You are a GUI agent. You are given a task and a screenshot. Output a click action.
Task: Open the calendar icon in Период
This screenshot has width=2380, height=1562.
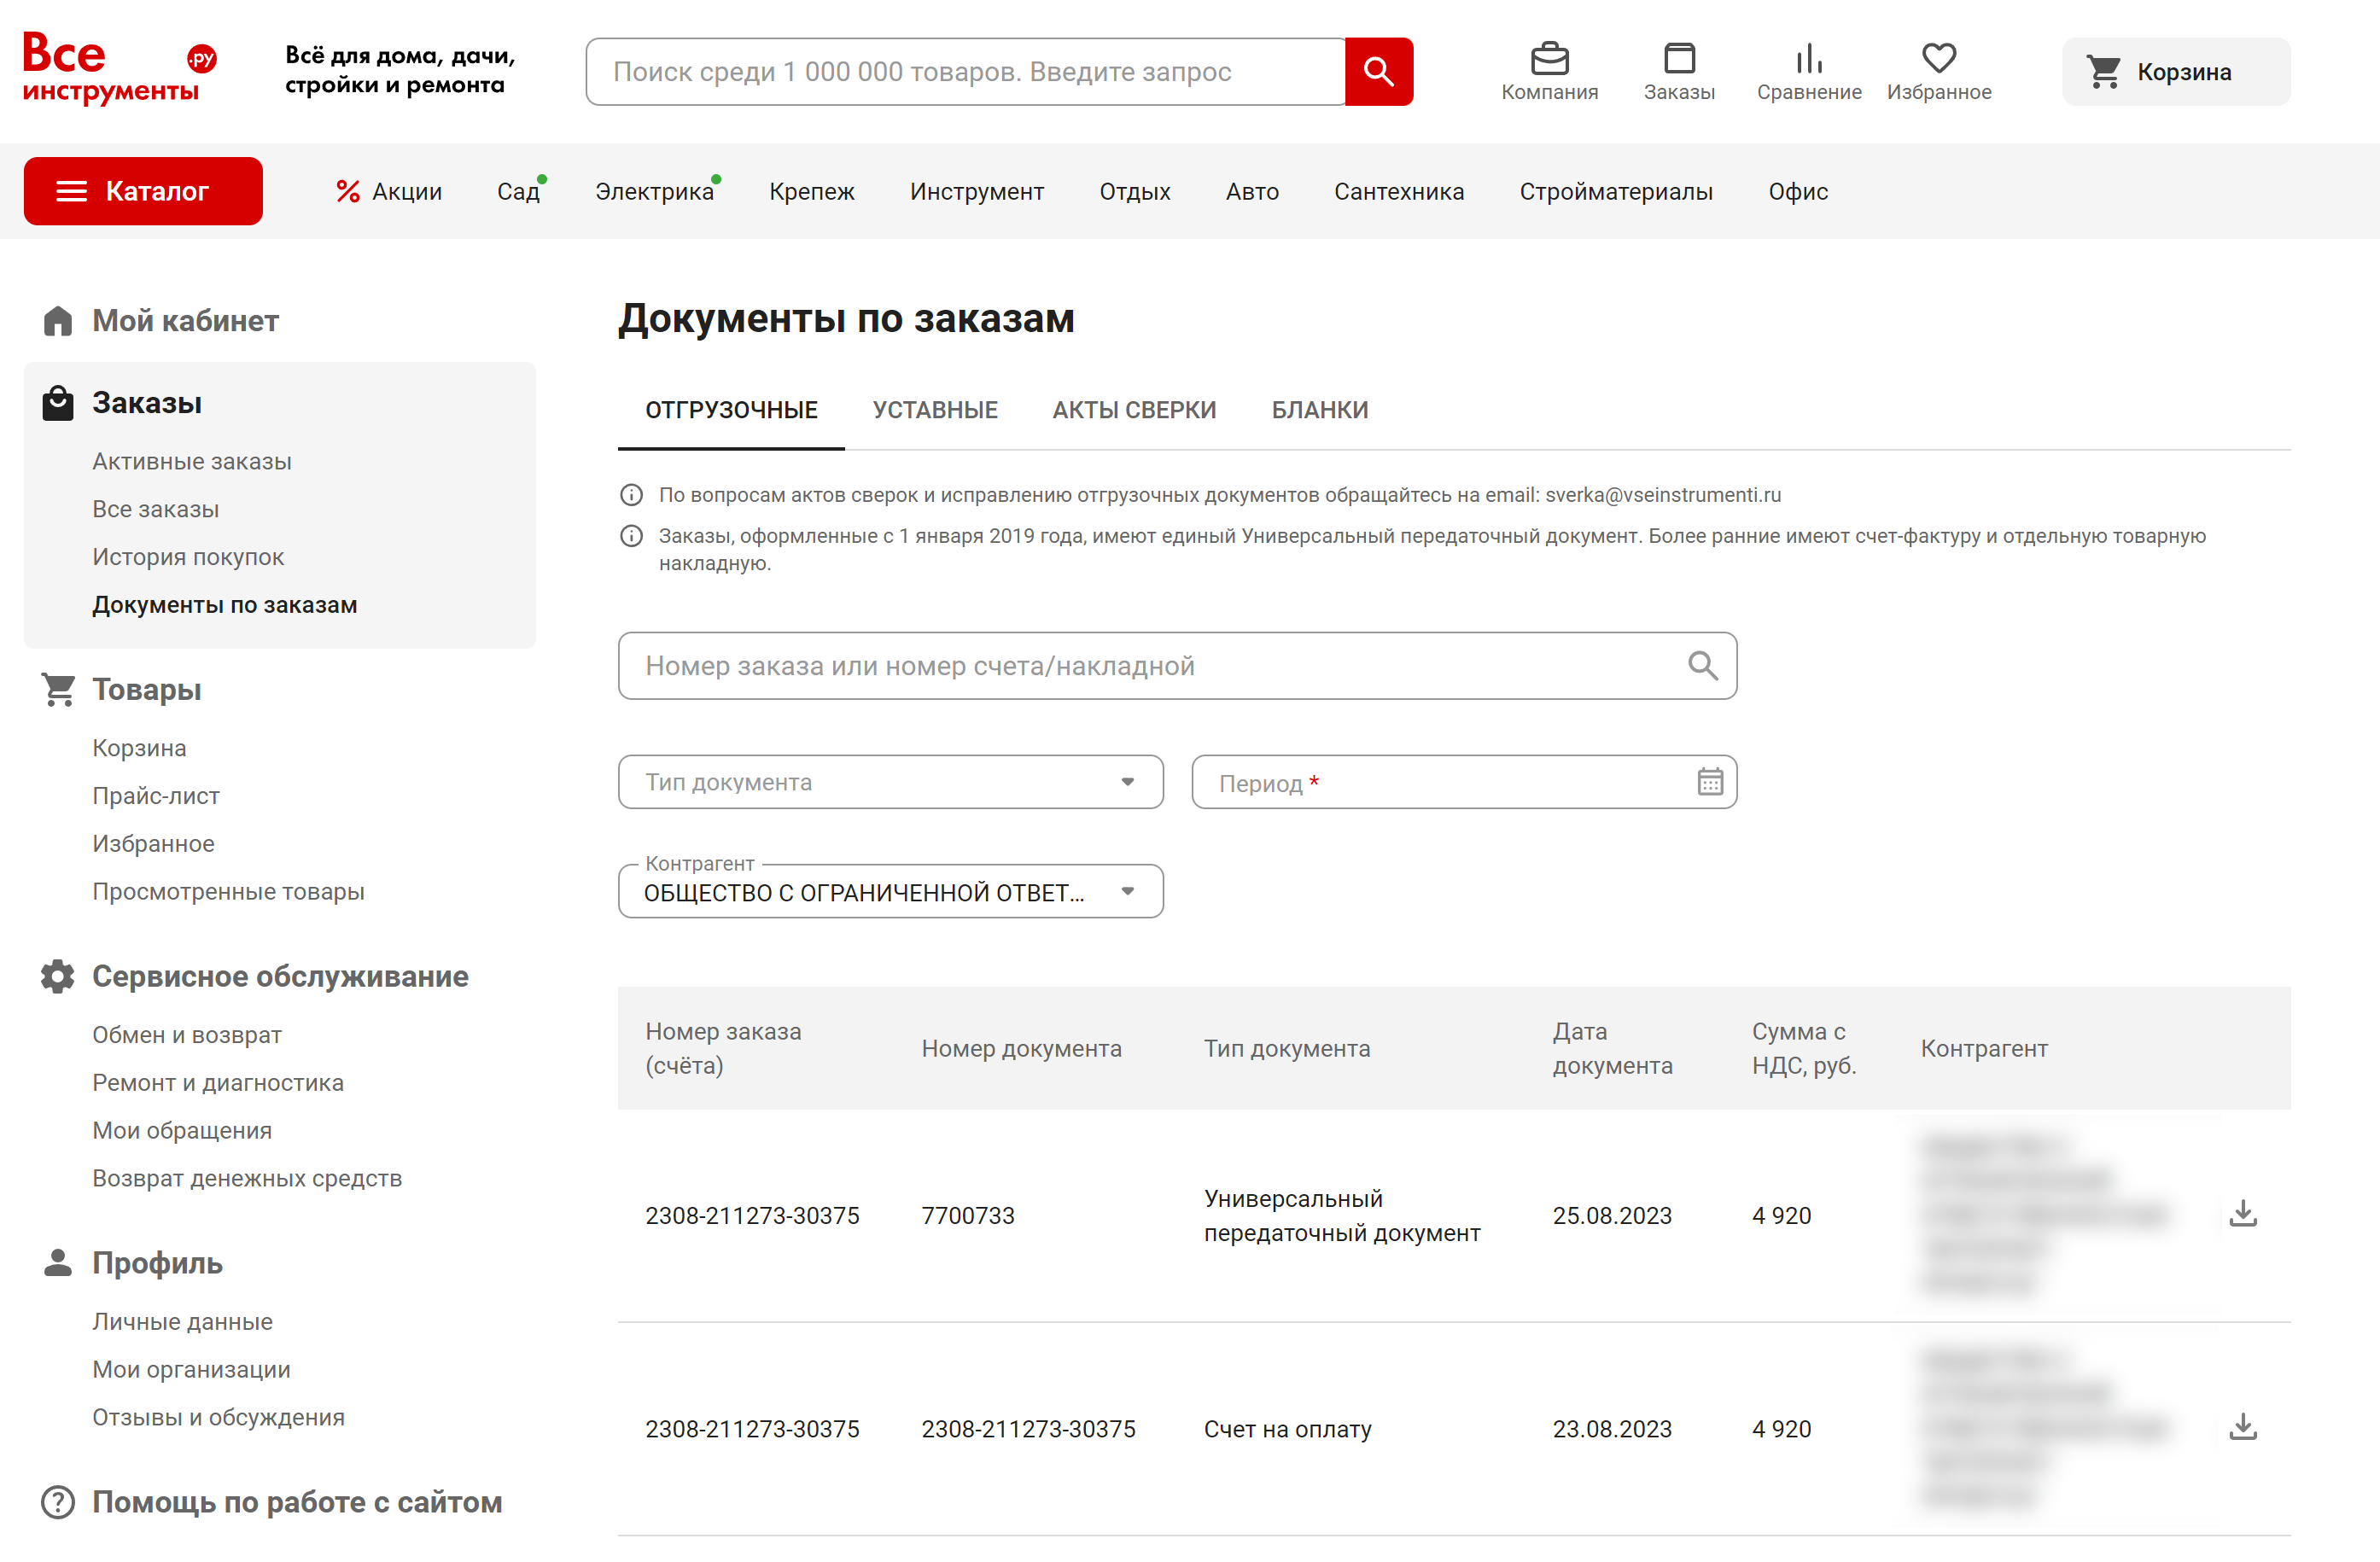tap(1709, 782)
